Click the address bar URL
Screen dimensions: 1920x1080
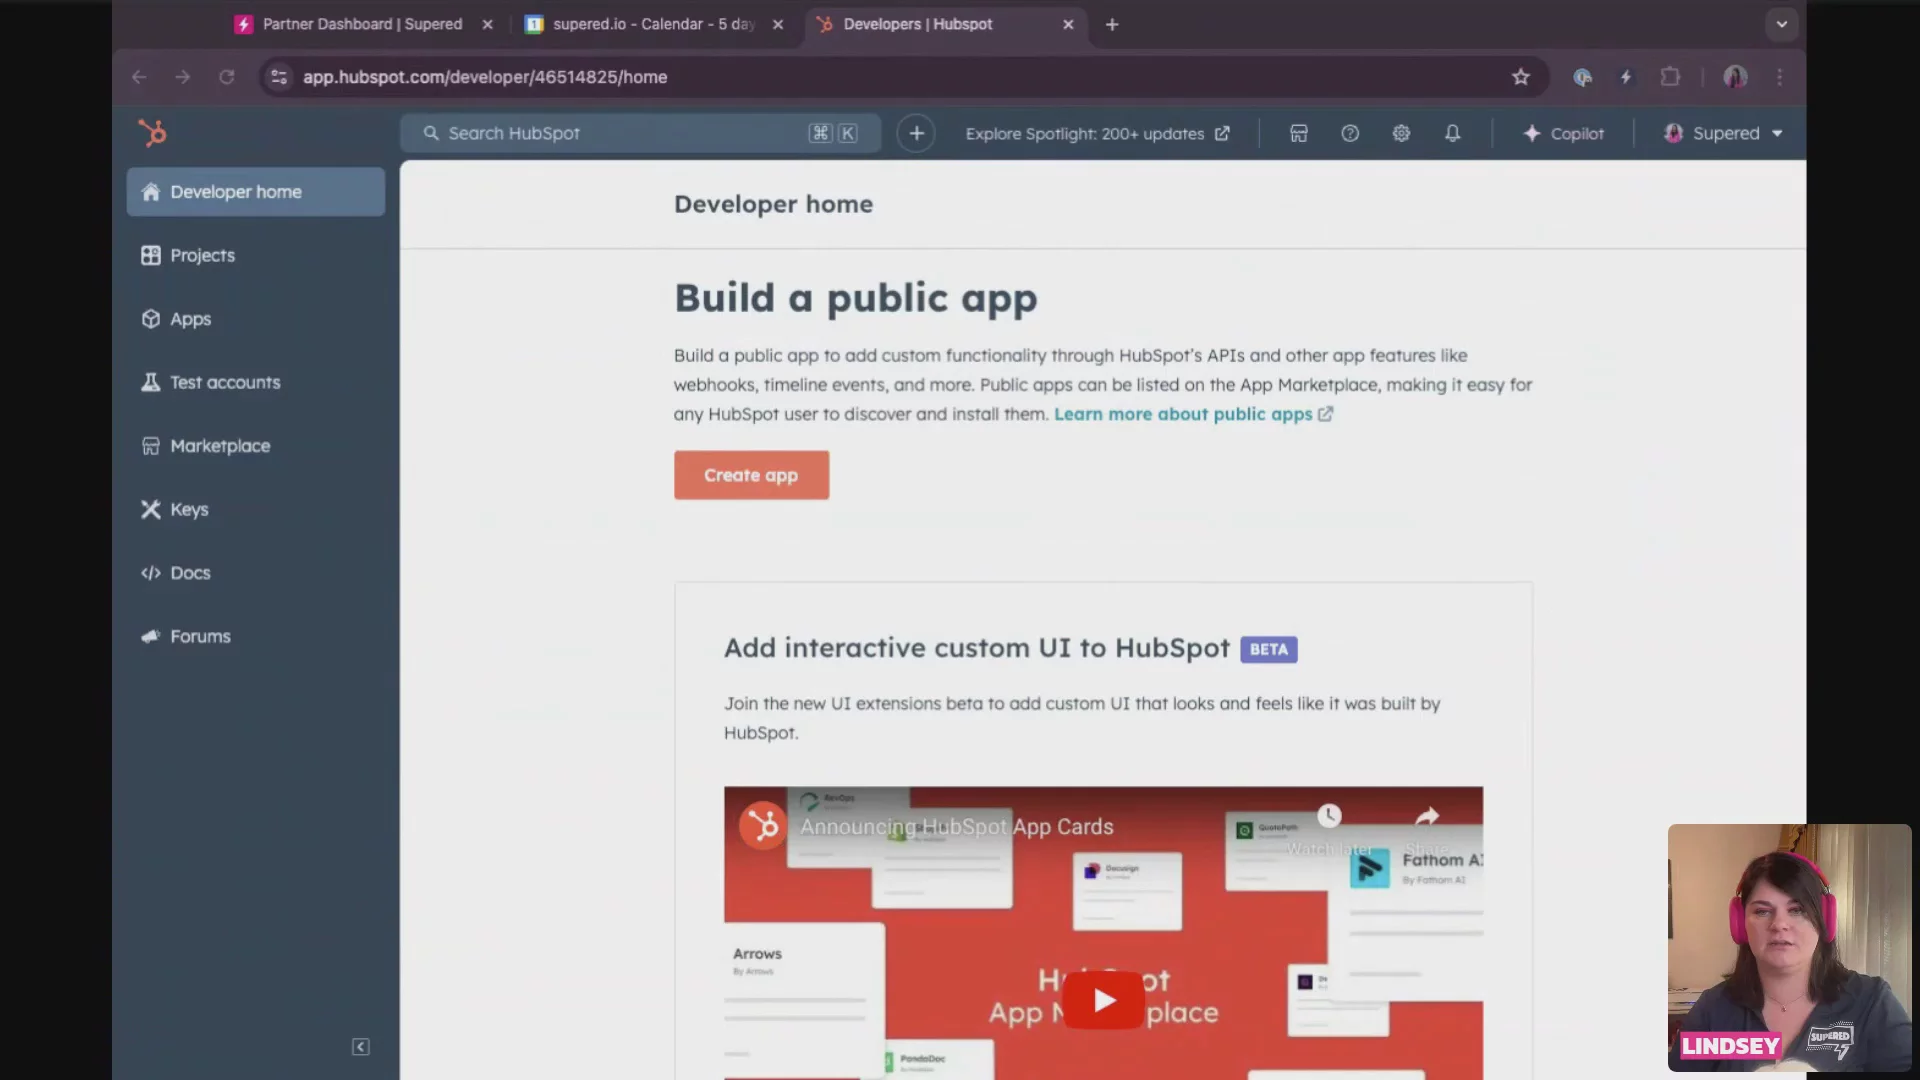point(485,77)
